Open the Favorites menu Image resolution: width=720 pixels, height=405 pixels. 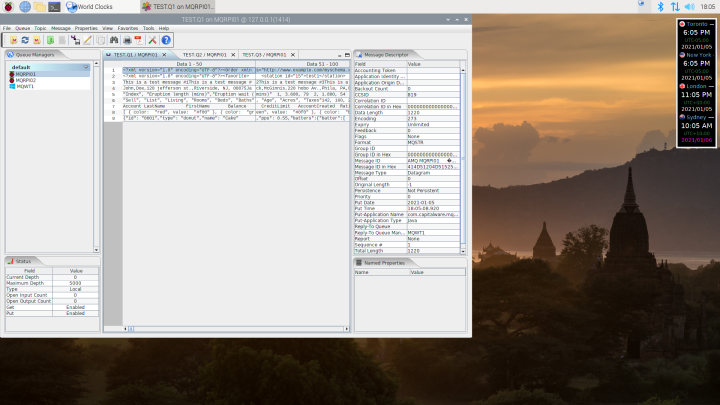(129, 28)
